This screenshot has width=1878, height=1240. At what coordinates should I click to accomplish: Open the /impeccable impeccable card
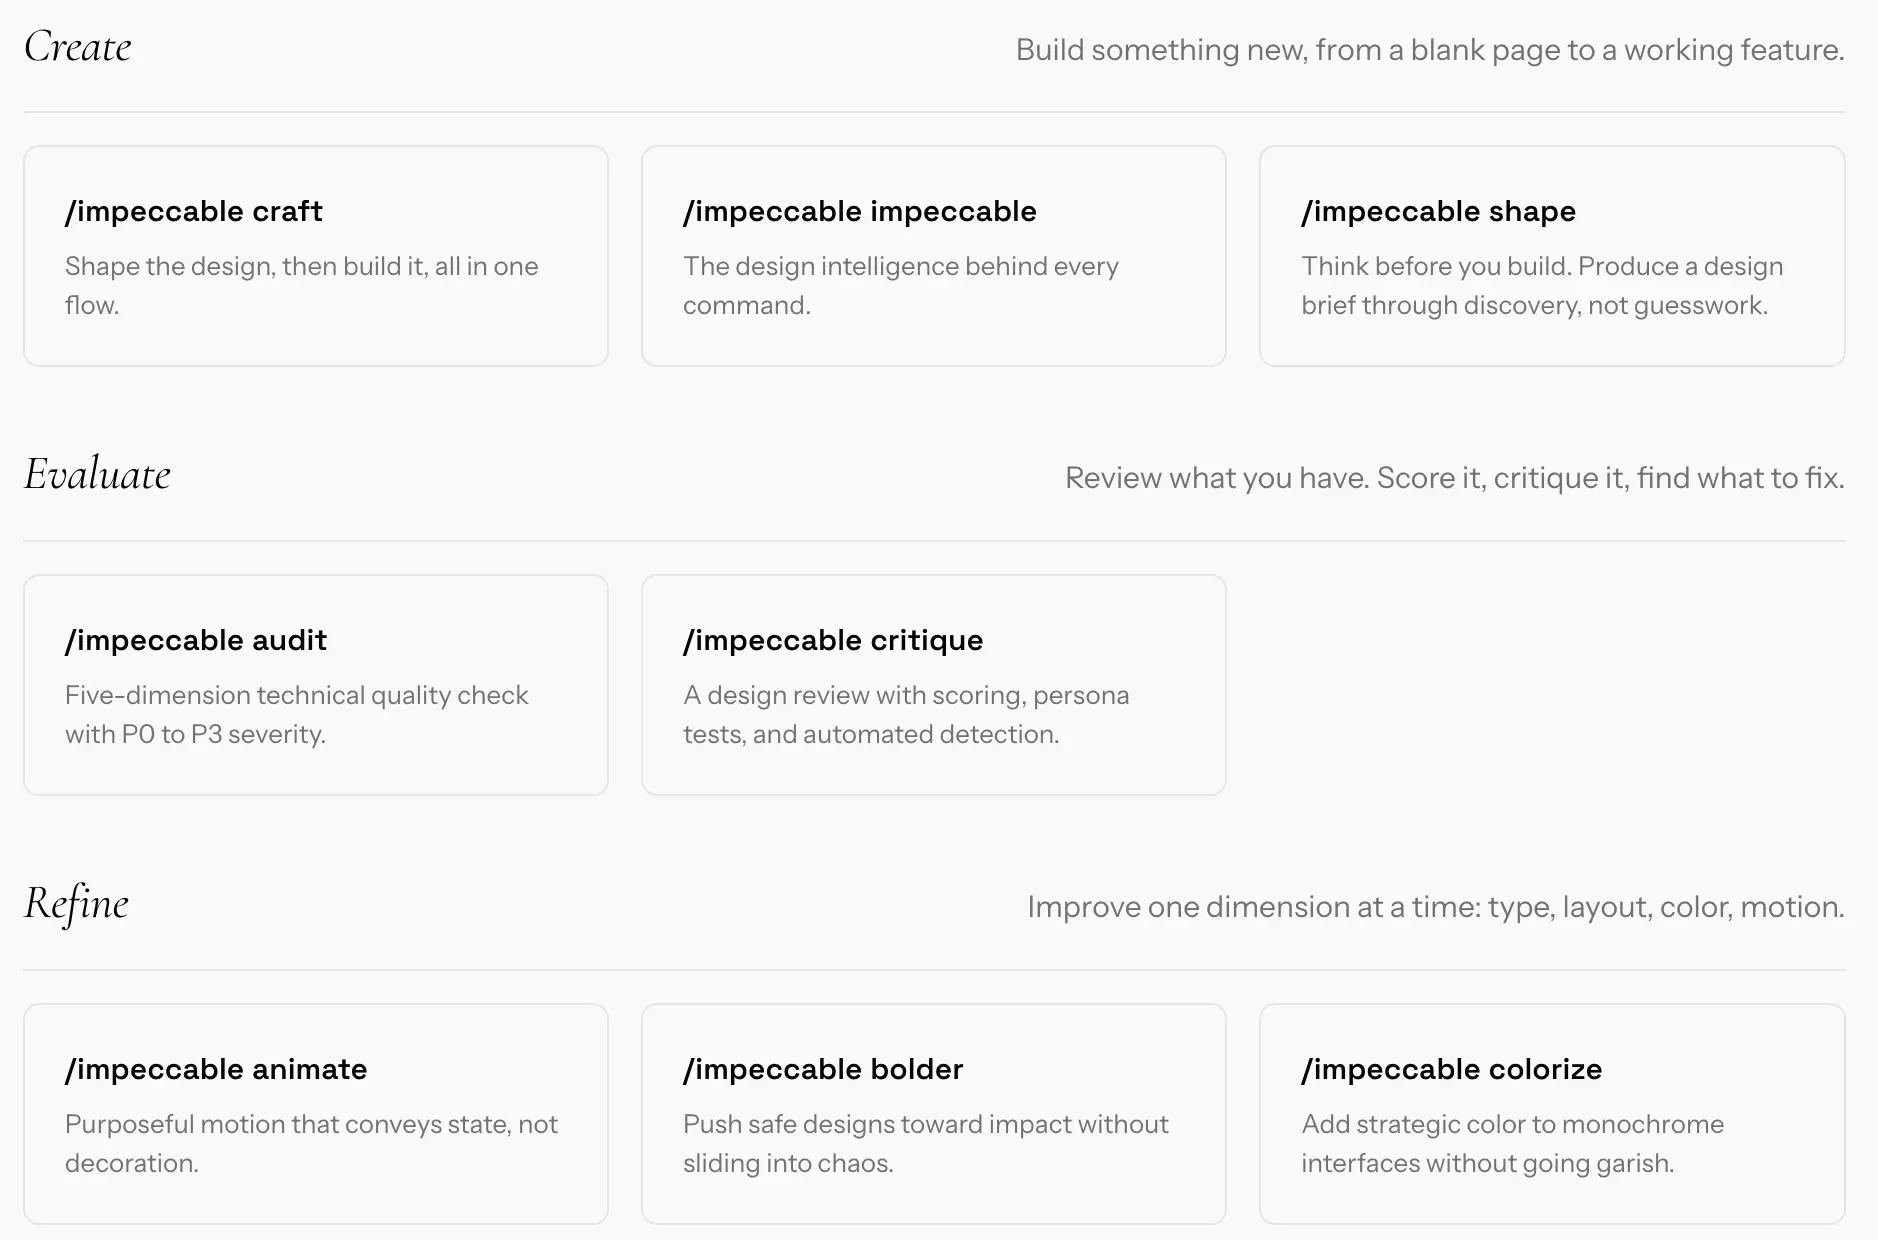coord(934,256)
